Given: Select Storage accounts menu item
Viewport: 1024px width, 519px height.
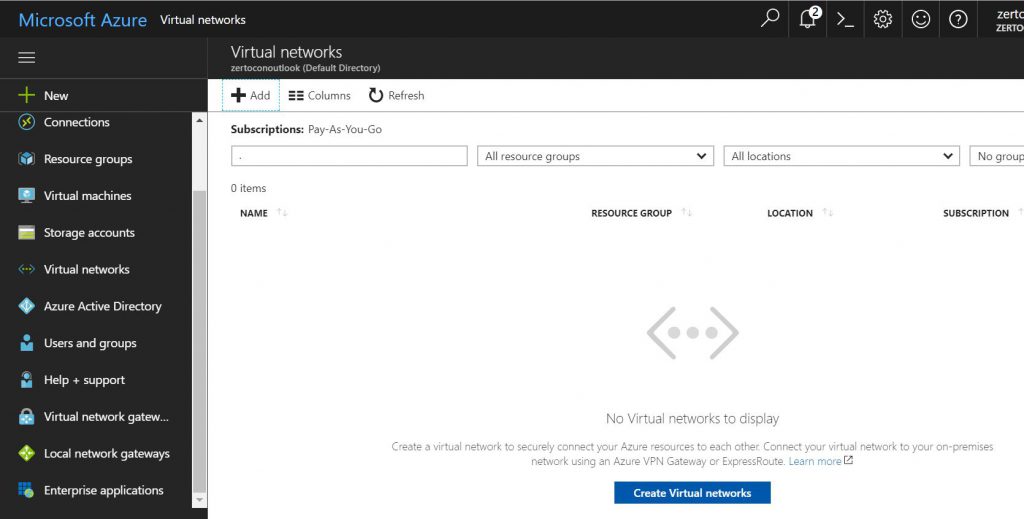Looking at the screenshot, I should coord(89,232).
